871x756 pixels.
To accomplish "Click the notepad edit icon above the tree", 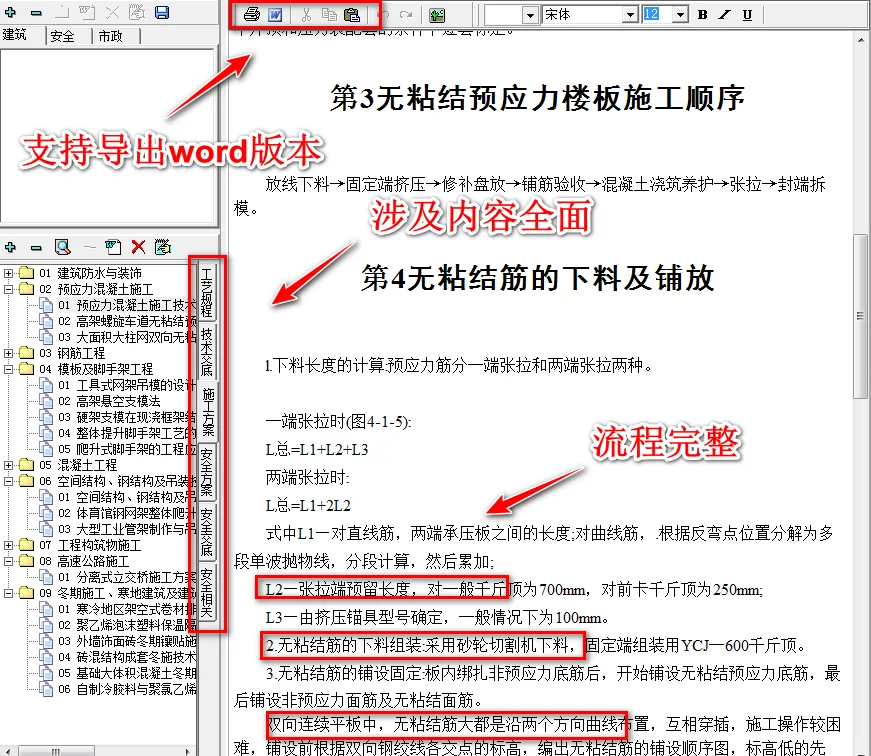I will tap(162, 246).
